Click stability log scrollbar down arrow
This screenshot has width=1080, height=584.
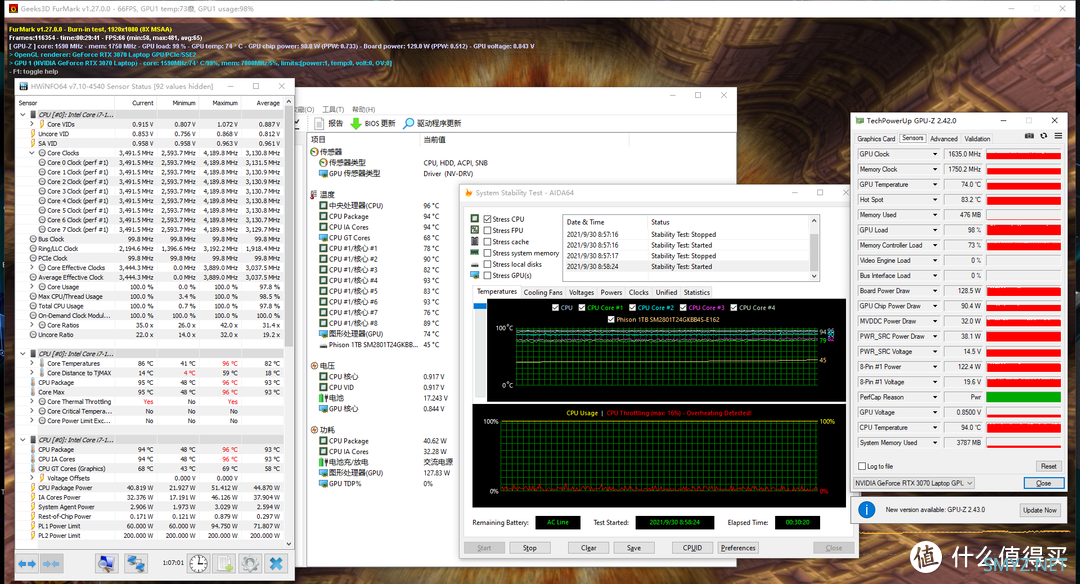point(814,276)
